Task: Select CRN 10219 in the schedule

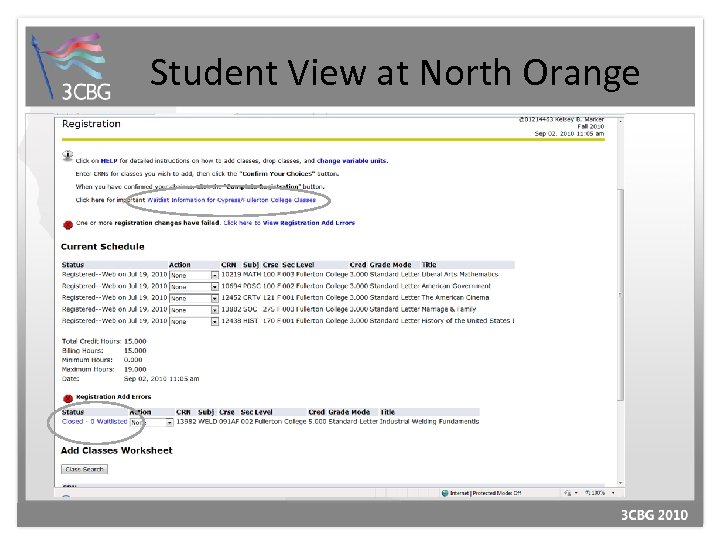Action: (x=231, y=274)
